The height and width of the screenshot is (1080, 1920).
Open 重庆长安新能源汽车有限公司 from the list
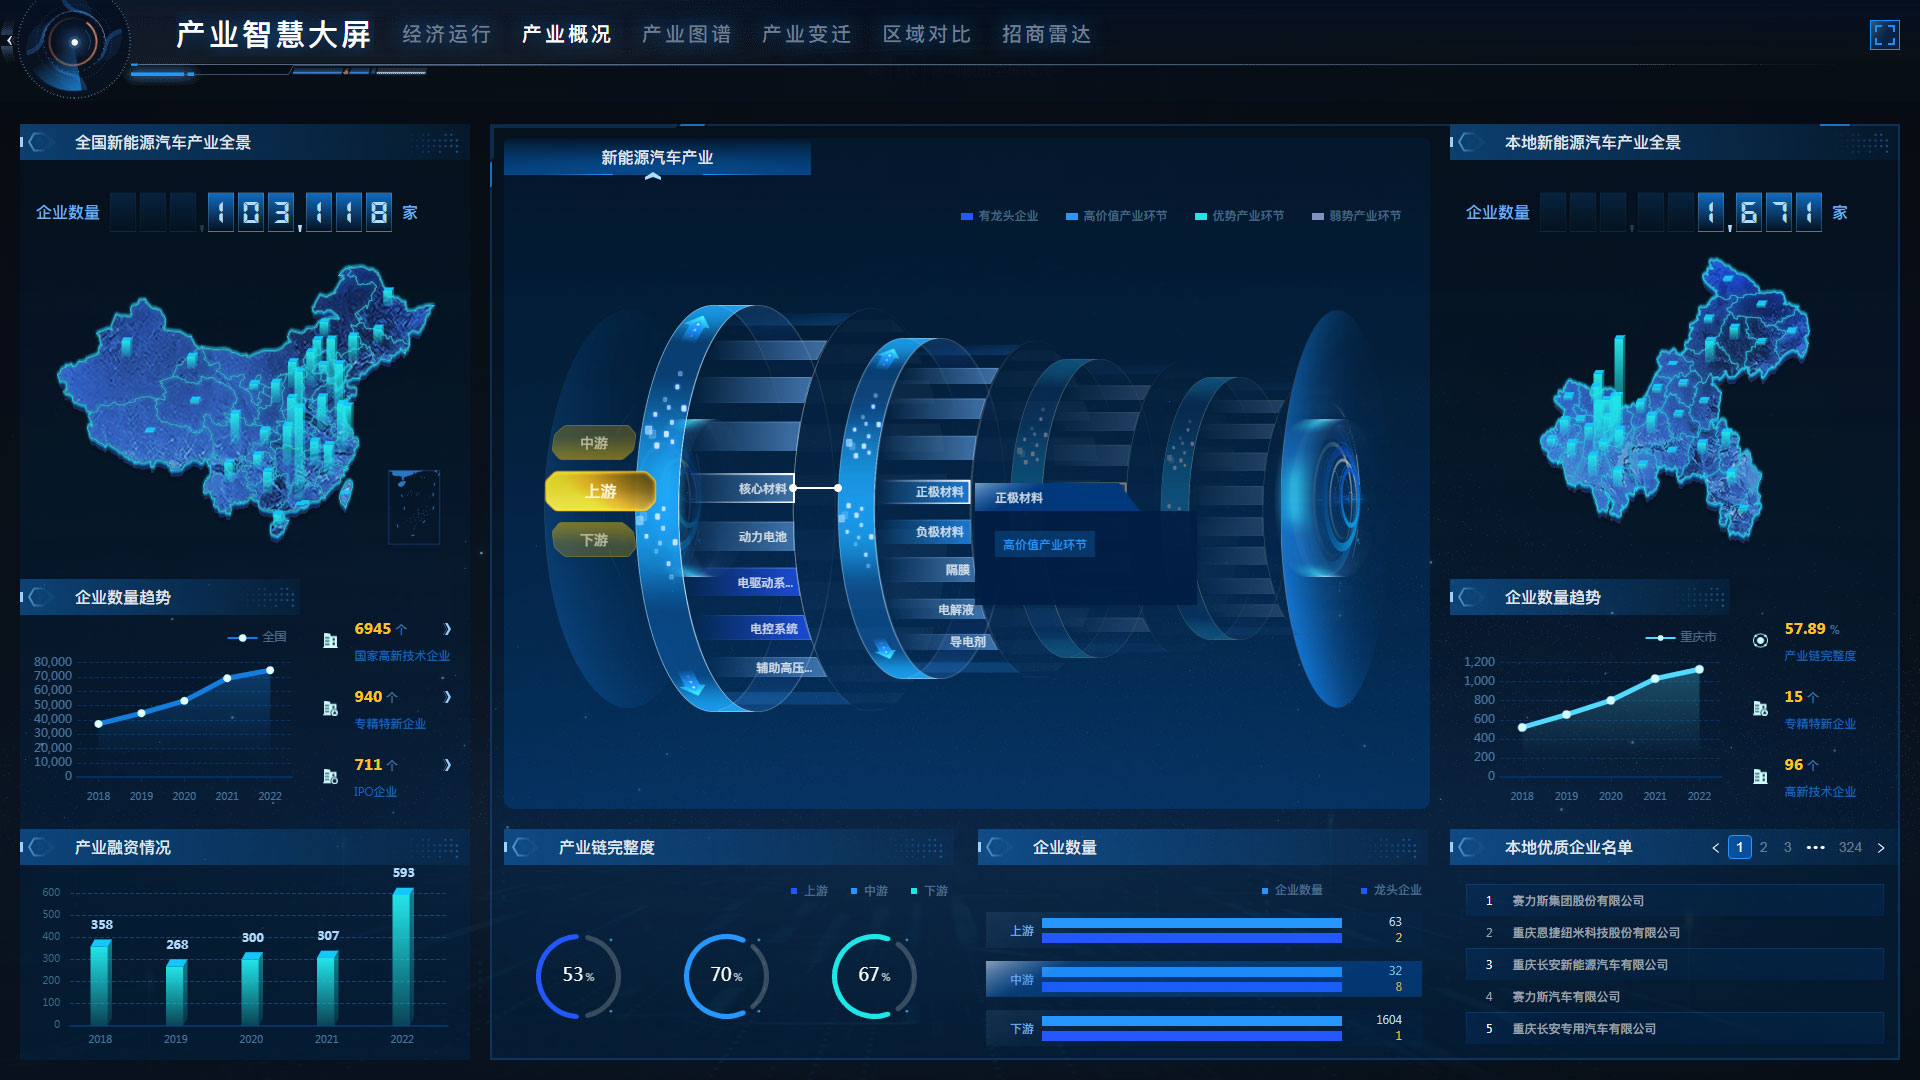[x=1589, y=965]
